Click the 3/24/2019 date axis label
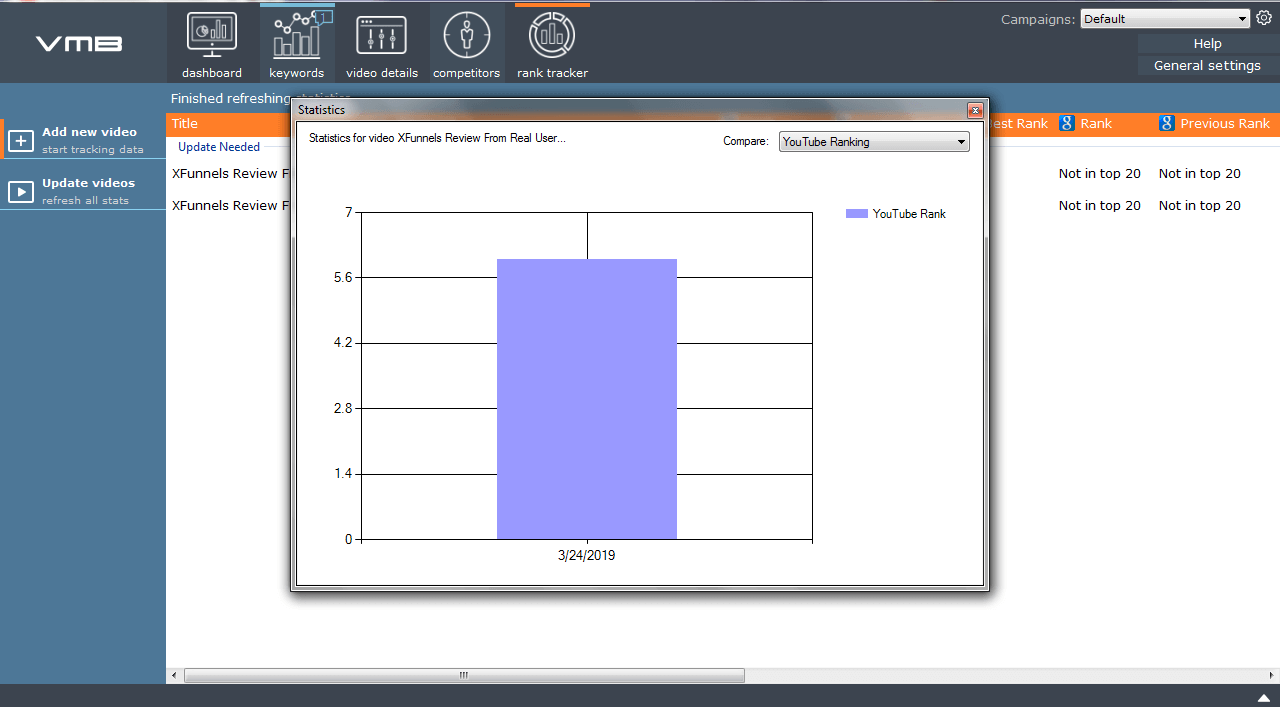1280x707 pixels. pyautogui.click(x=587, y=555)
